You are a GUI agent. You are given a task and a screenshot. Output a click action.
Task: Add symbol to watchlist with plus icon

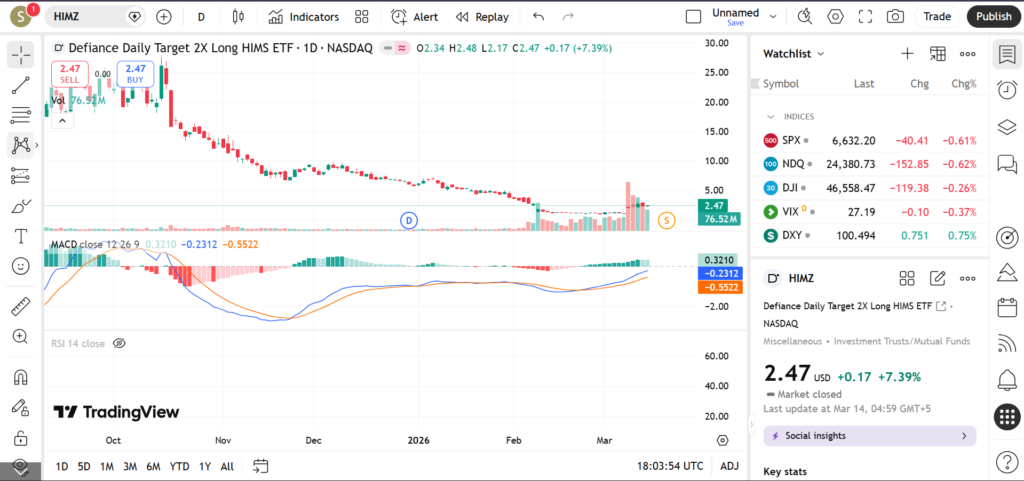coord(907,54)
